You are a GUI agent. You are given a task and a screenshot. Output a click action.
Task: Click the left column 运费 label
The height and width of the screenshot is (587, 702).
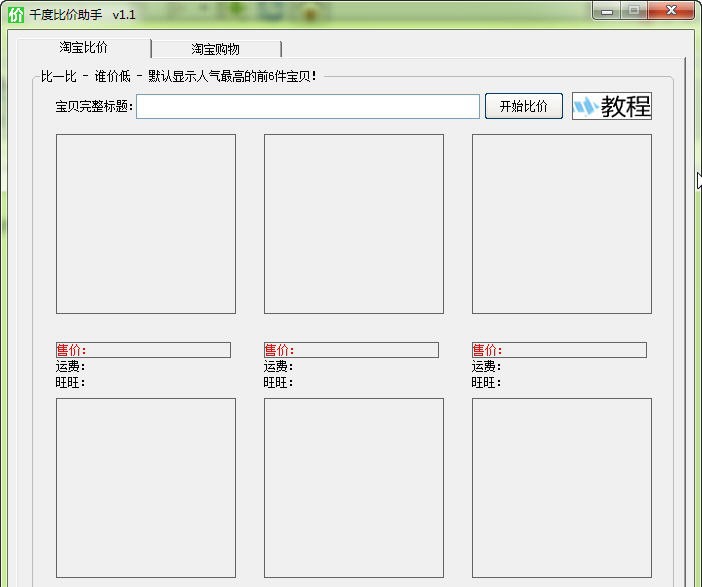pos(71,366)
